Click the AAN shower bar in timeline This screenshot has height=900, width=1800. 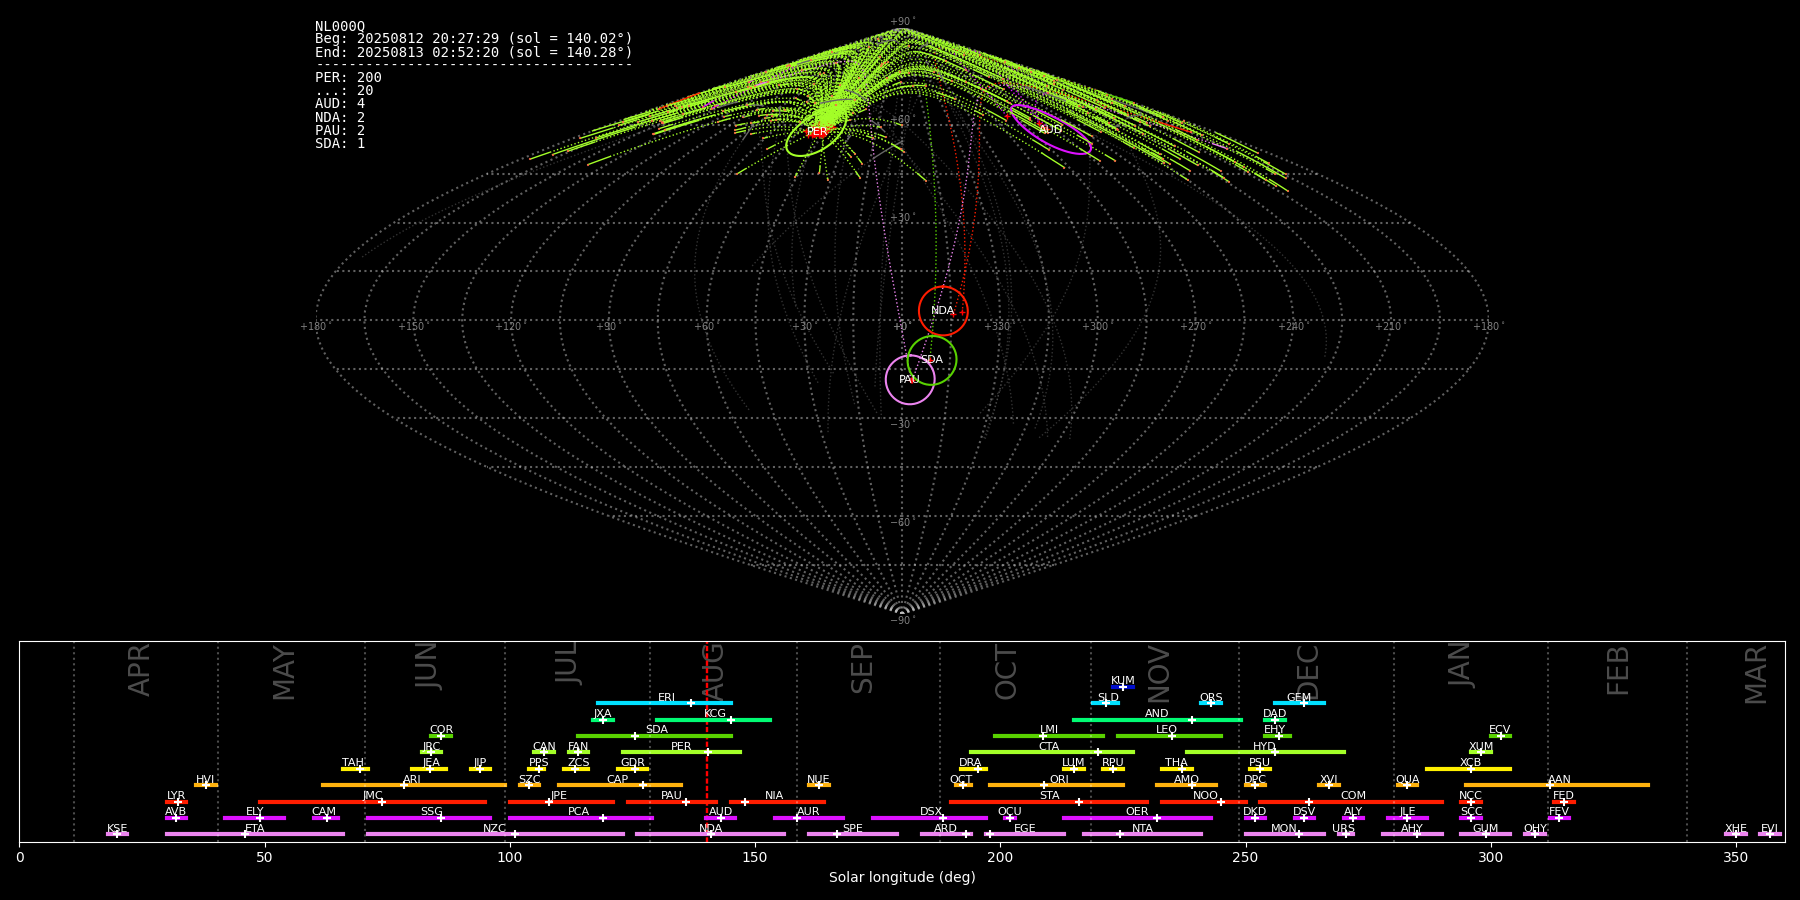[1557, 785]
